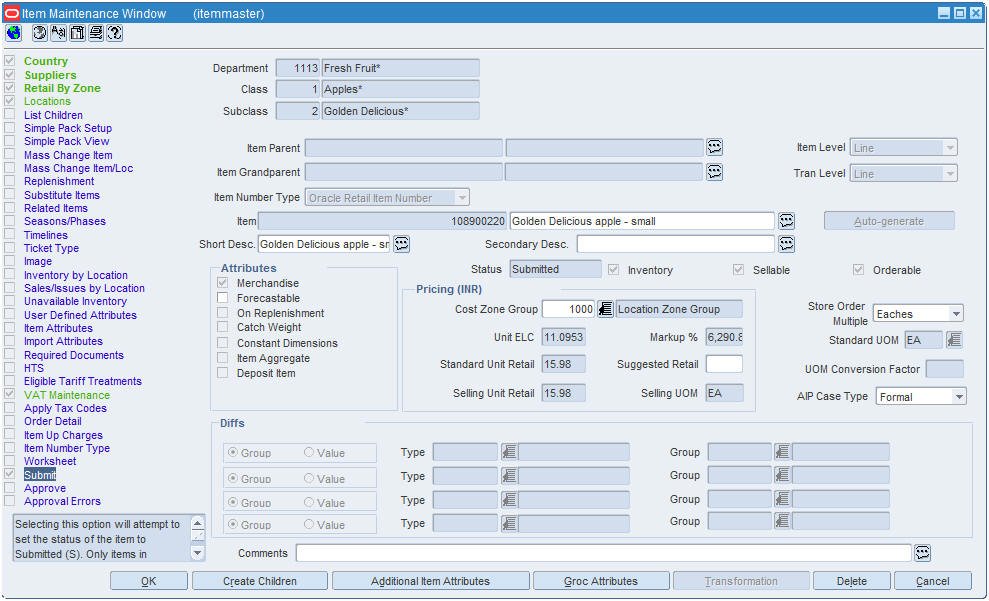The image size is (989, 601).
Task: Click the Create Children button
Action: [260, 581]
